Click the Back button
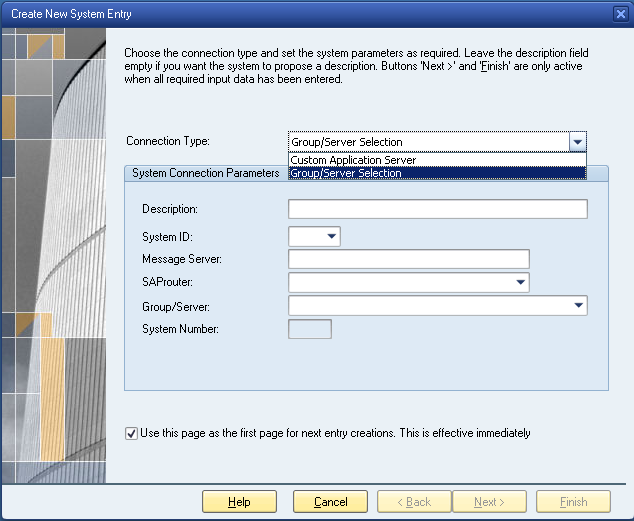Viewport: 634px width, 521px height. click(x=414, y=502)
